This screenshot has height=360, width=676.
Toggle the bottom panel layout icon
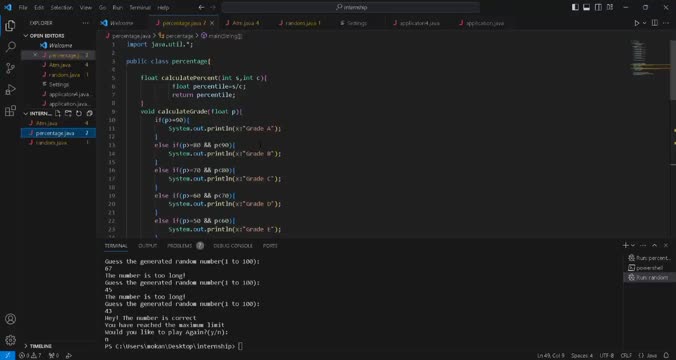pyautogui.click(x=587, y=7)
